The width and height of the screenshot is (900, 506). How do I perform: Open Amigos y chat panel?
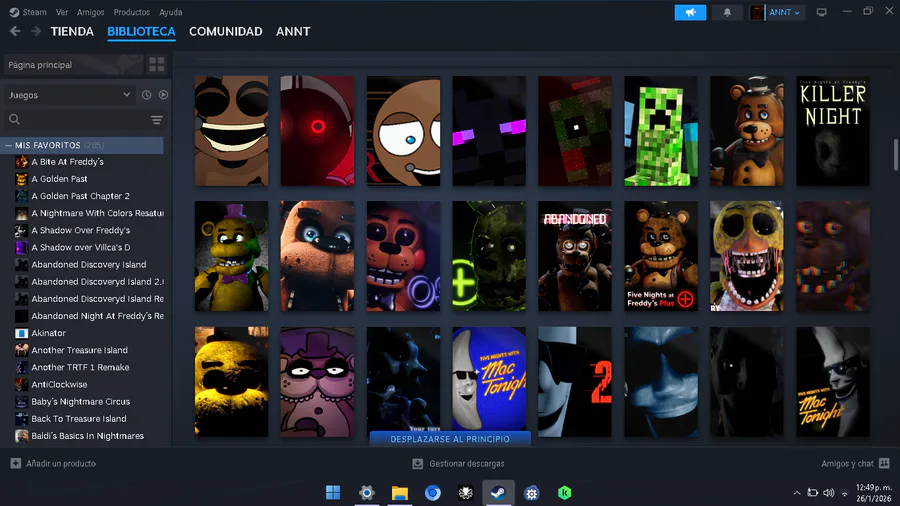[855, 464]
